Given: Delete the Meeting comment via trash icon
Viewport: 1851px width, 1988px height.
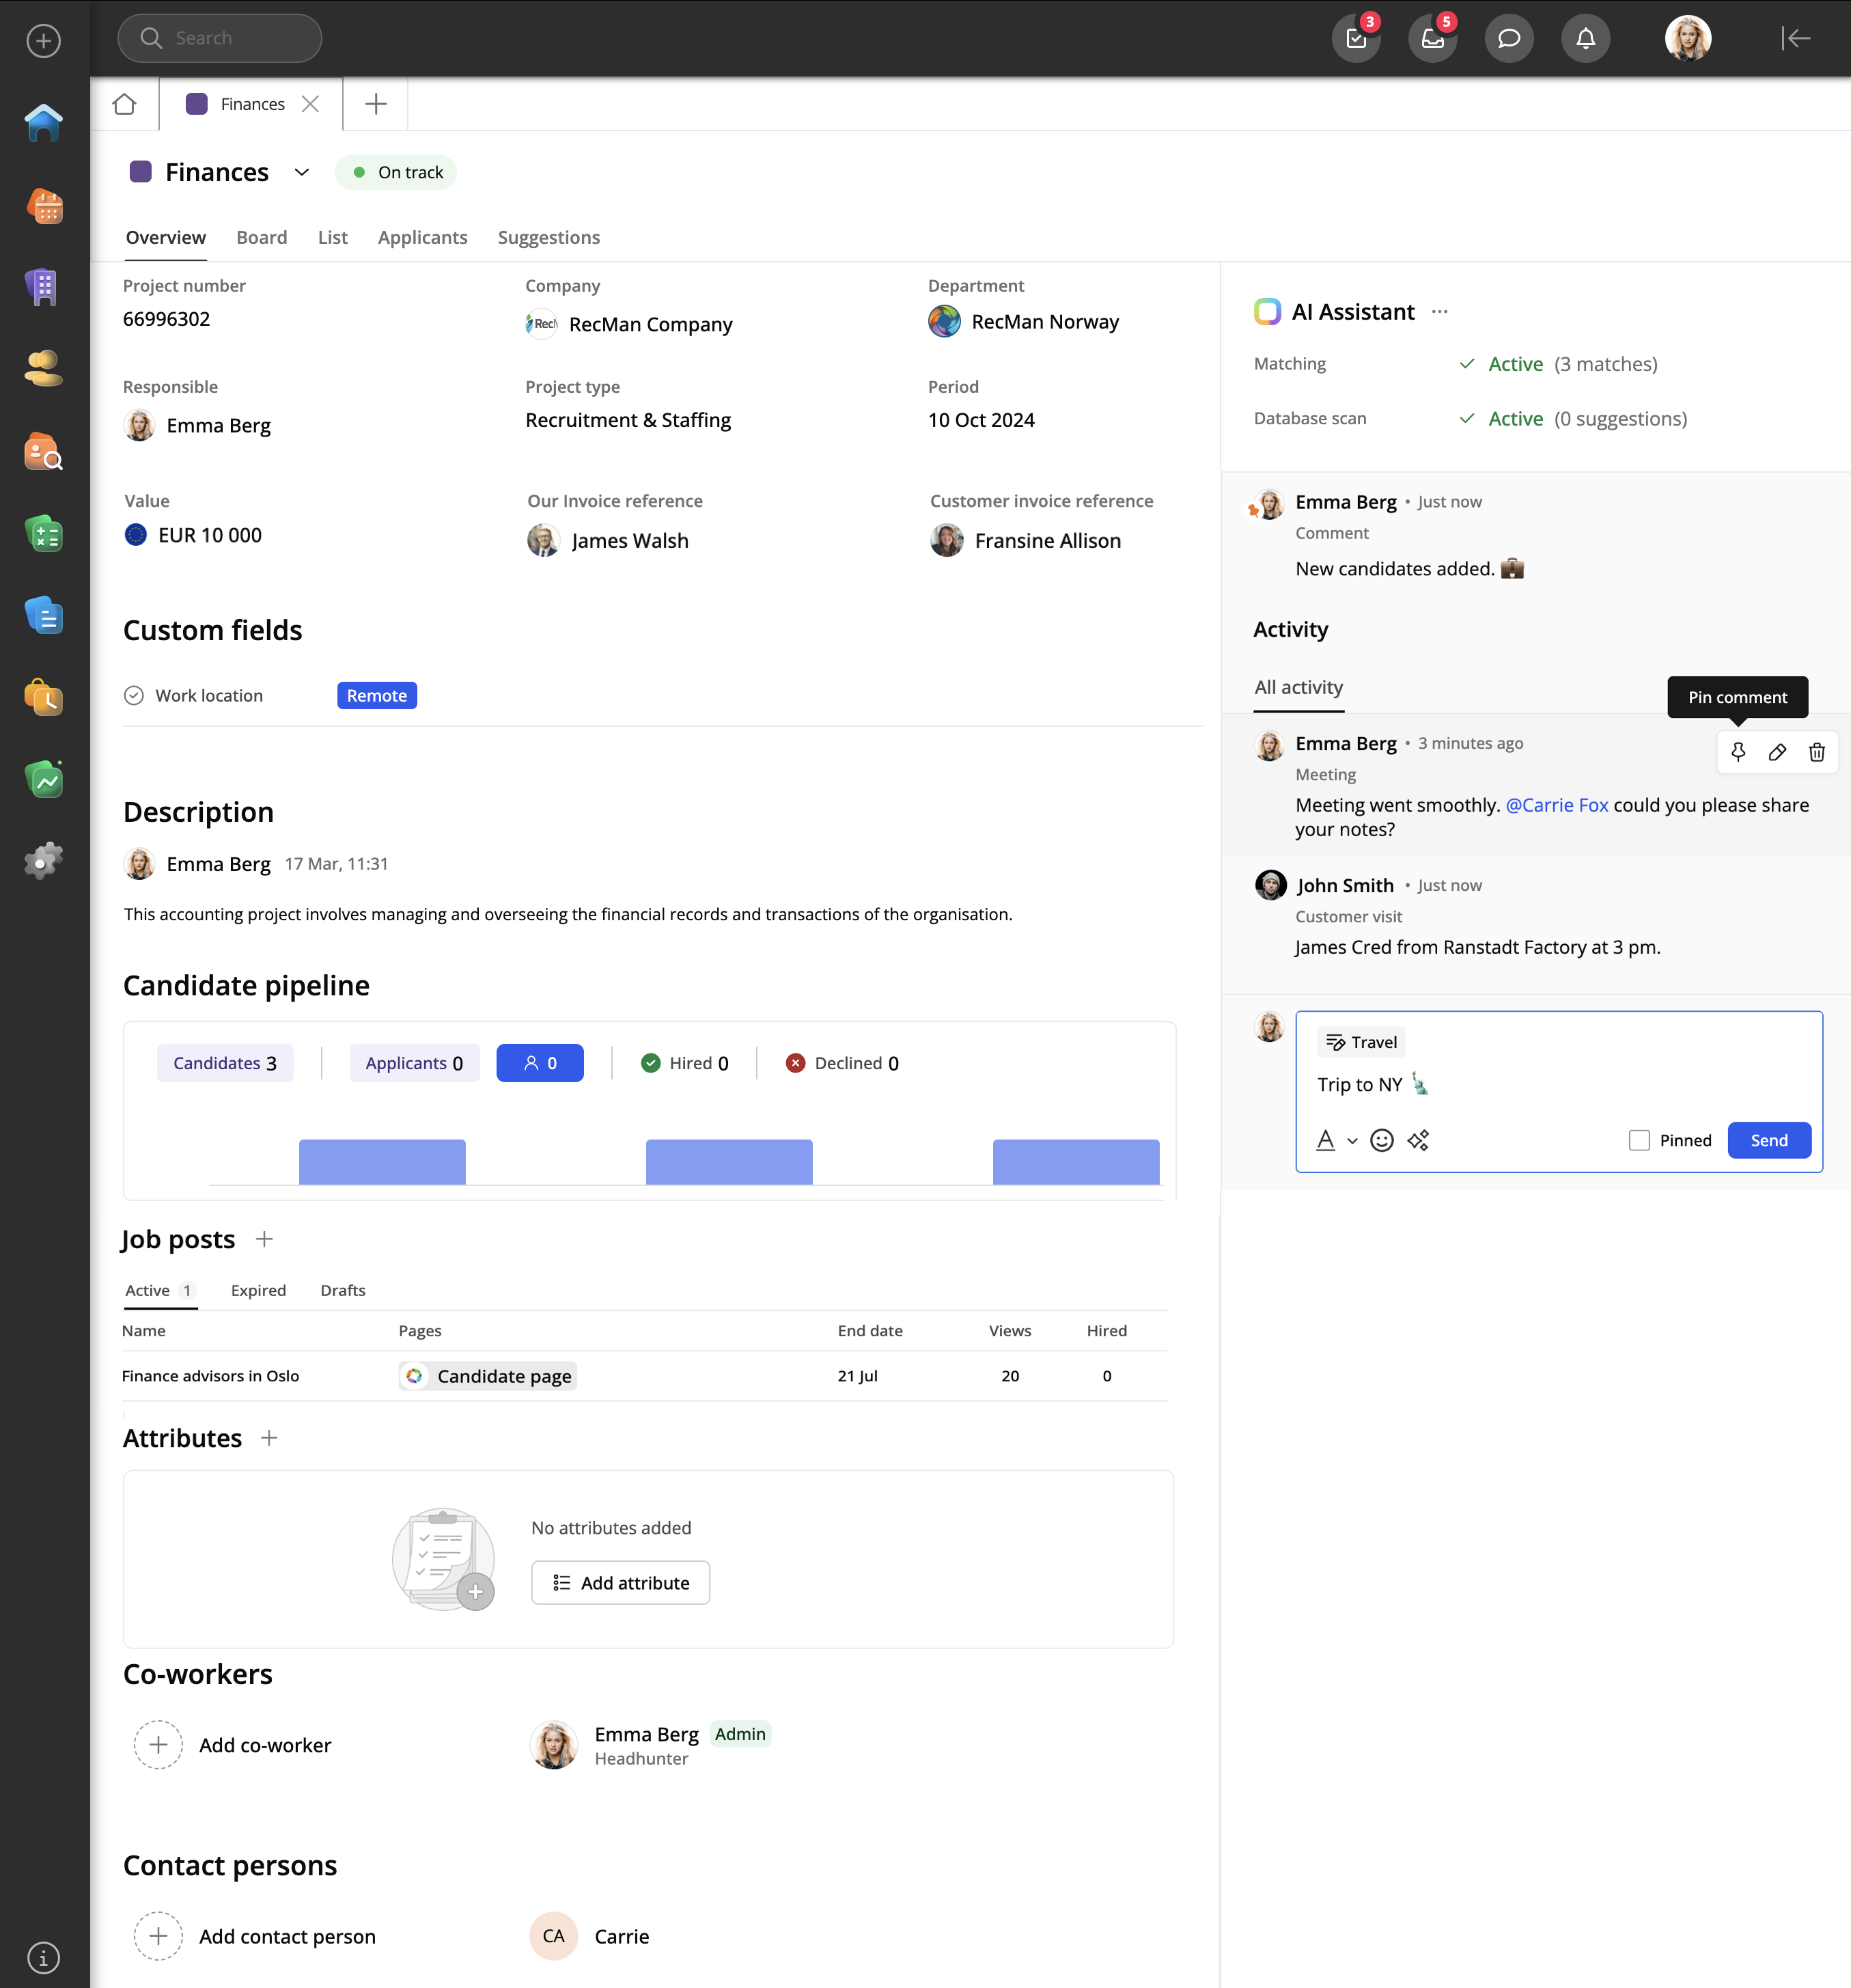Looking at the screenshot, I should [1816, 752].
